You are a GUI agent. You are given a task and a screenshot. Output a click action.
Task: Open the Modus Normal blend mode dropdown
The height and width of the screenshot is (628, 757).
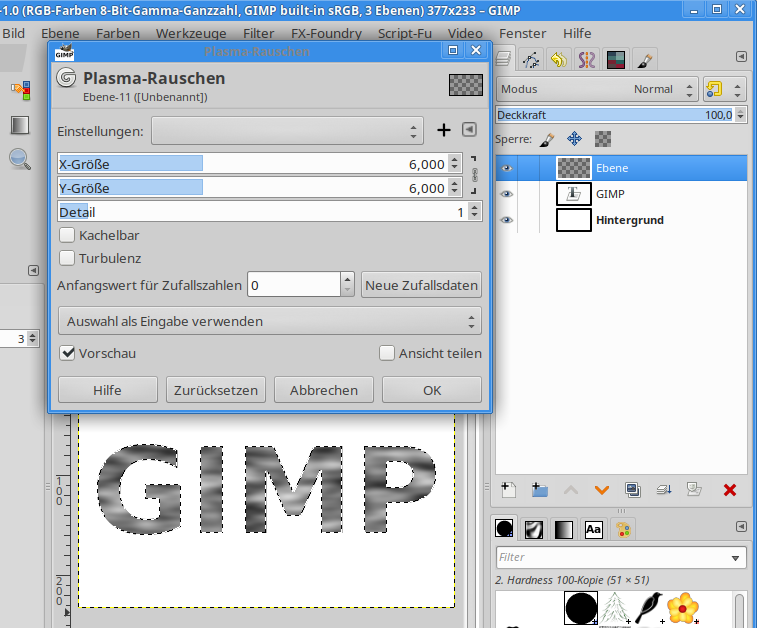click(x=597, y=89)
